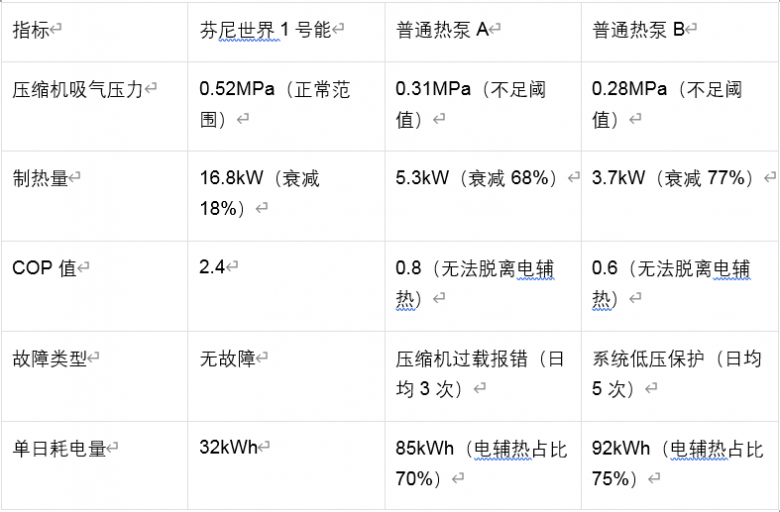Click the COP 值 row label

(44, 268)
